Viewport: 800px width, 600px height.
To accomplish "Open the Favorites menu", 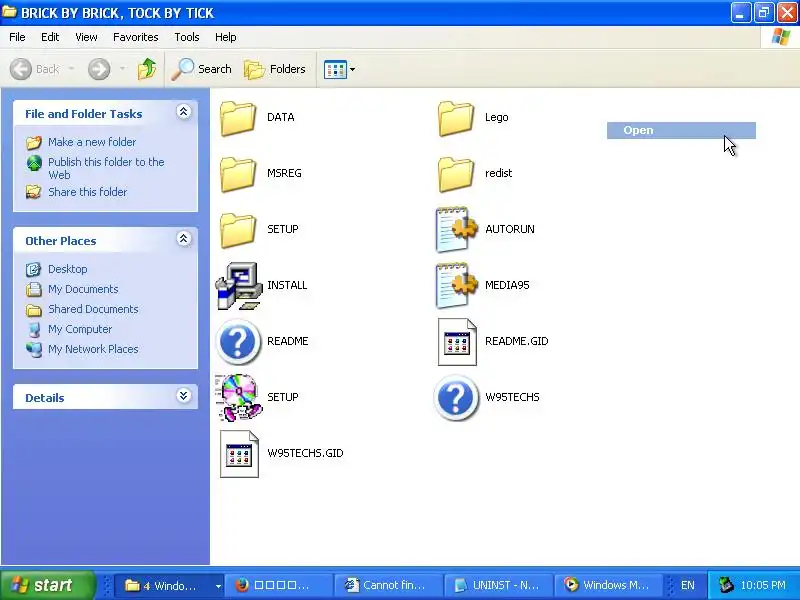I will (136, 37).
